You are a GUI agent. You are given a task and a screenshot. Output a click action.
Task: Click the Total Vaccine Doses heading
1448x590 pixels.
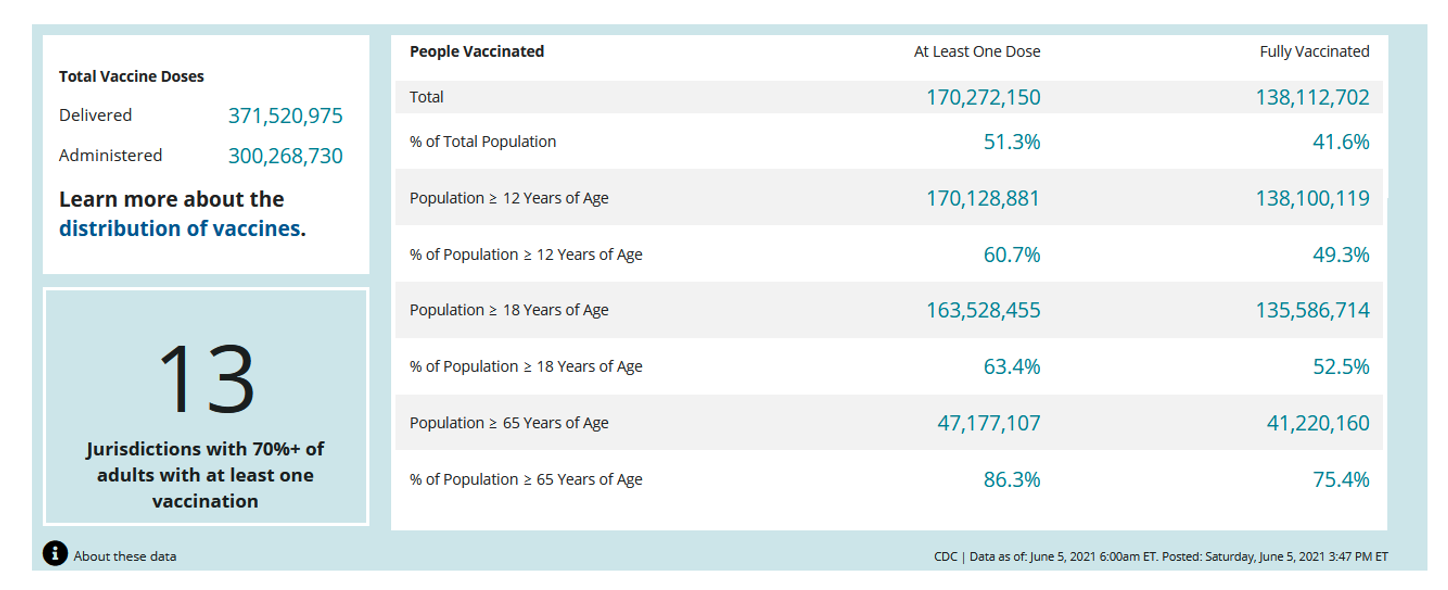pos(132,76)
